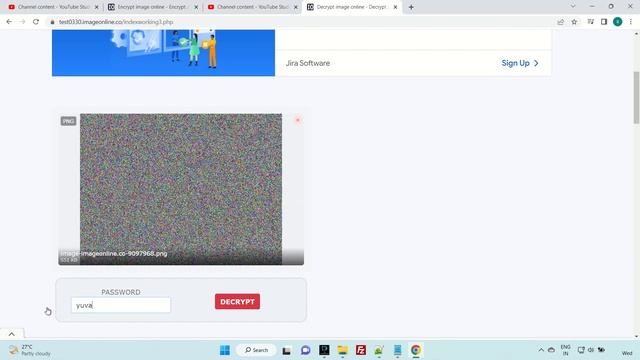Open the Jira Software ad banner image
Viewport: 640px width, 360px height.
pos(163,53)
